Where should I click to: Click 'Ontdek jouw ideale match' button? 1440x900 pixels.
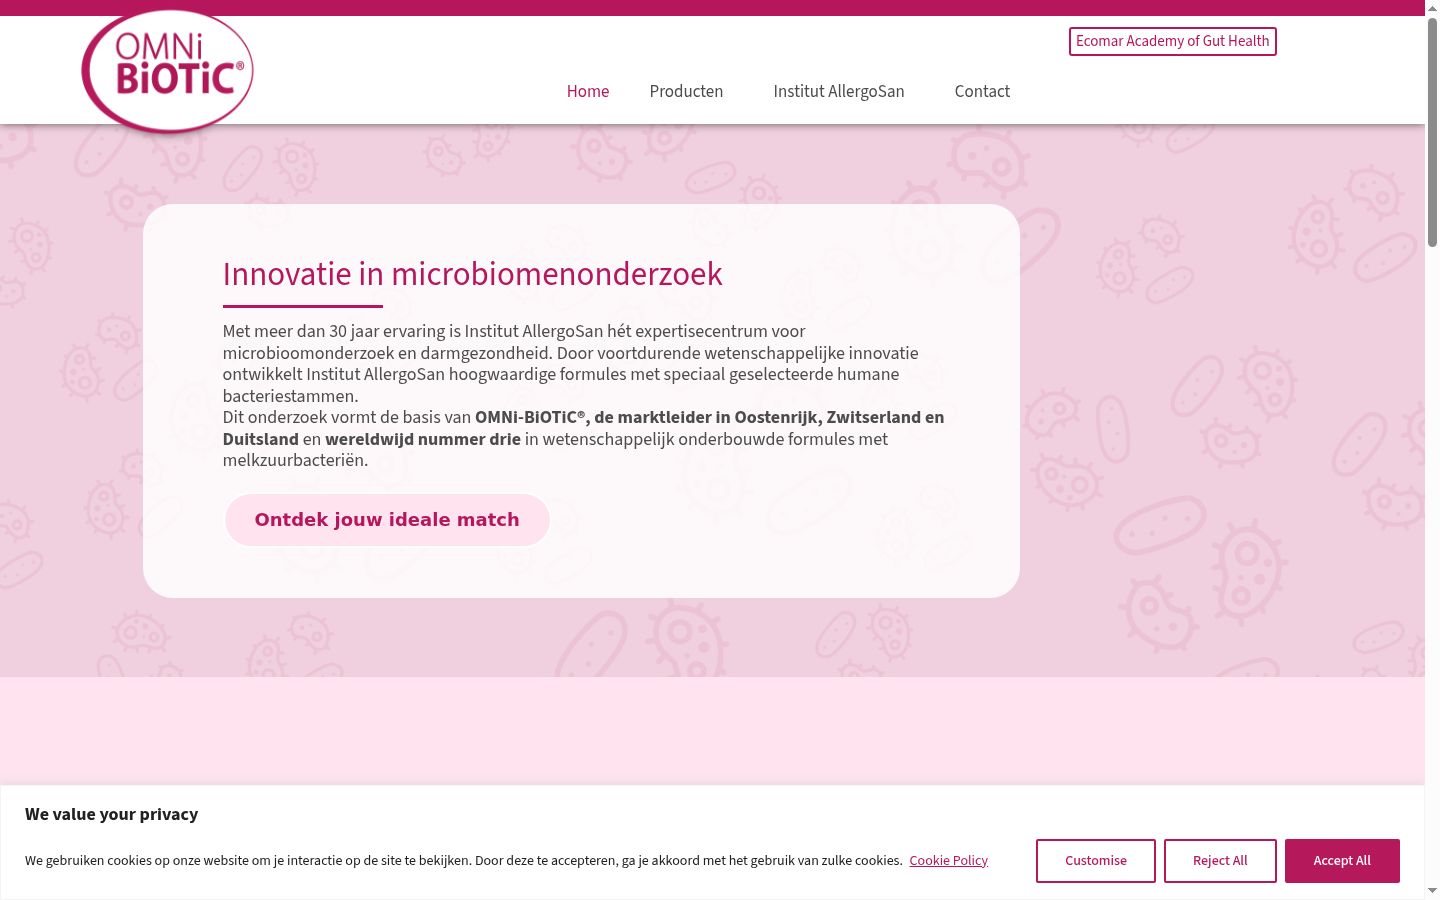[x=387, y=520]
